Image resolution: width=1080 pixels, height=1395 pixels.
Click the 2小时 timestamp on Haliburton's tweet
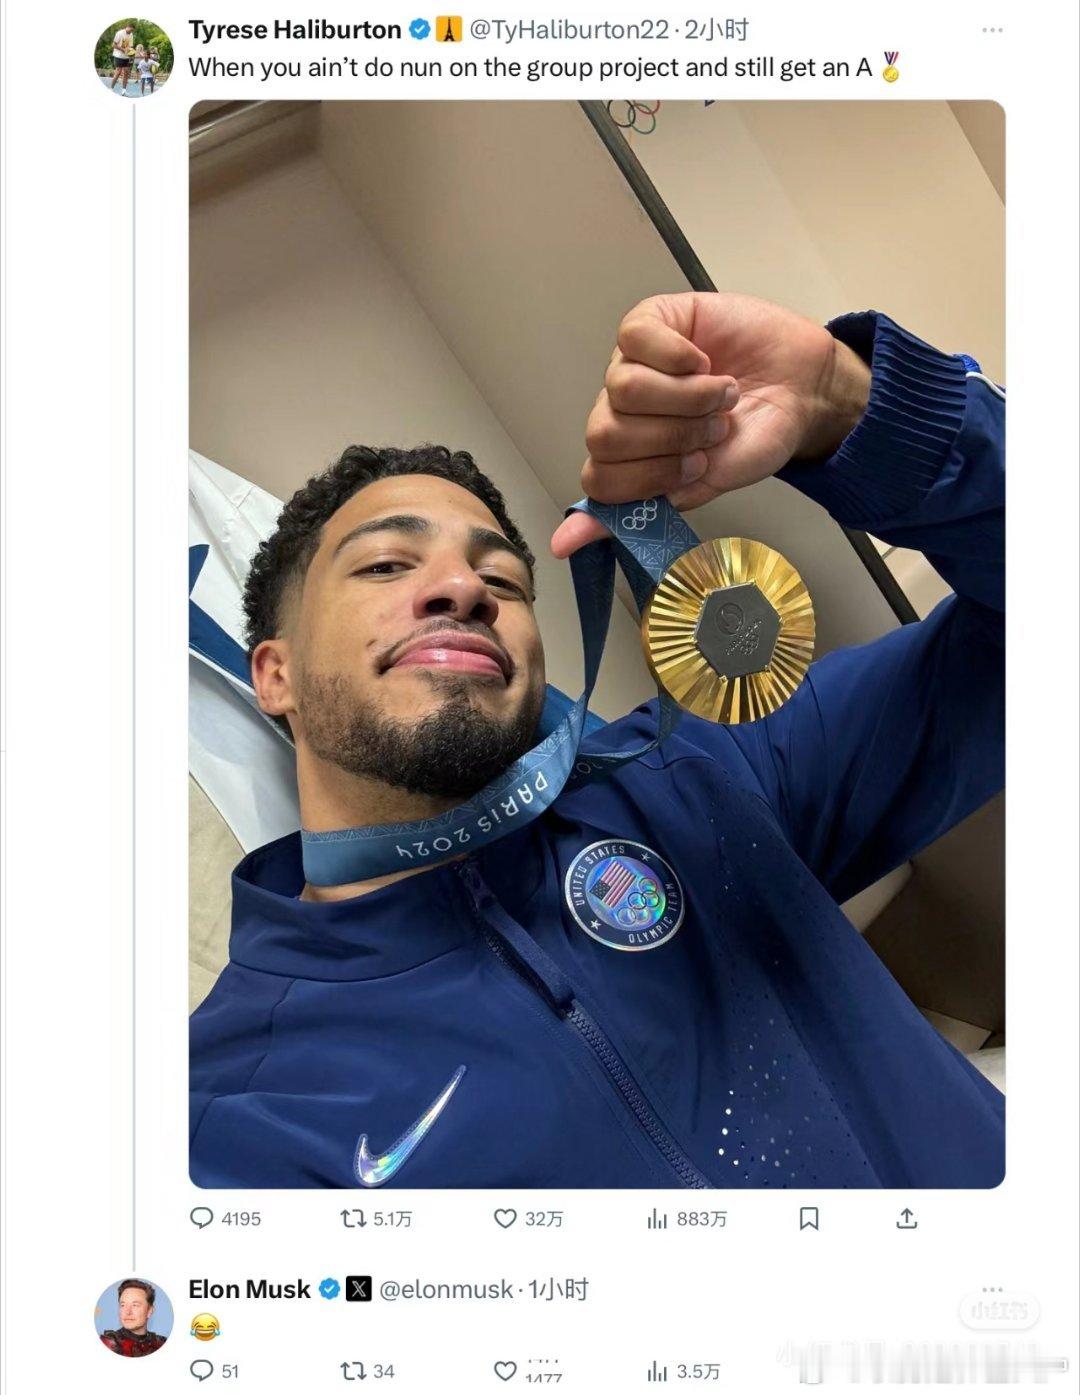point(716,30)
